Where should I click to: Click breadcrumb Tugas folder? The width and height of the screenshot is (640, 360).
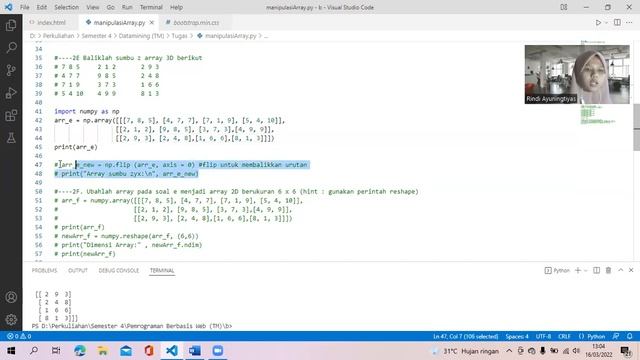click(x=179, y=36)
